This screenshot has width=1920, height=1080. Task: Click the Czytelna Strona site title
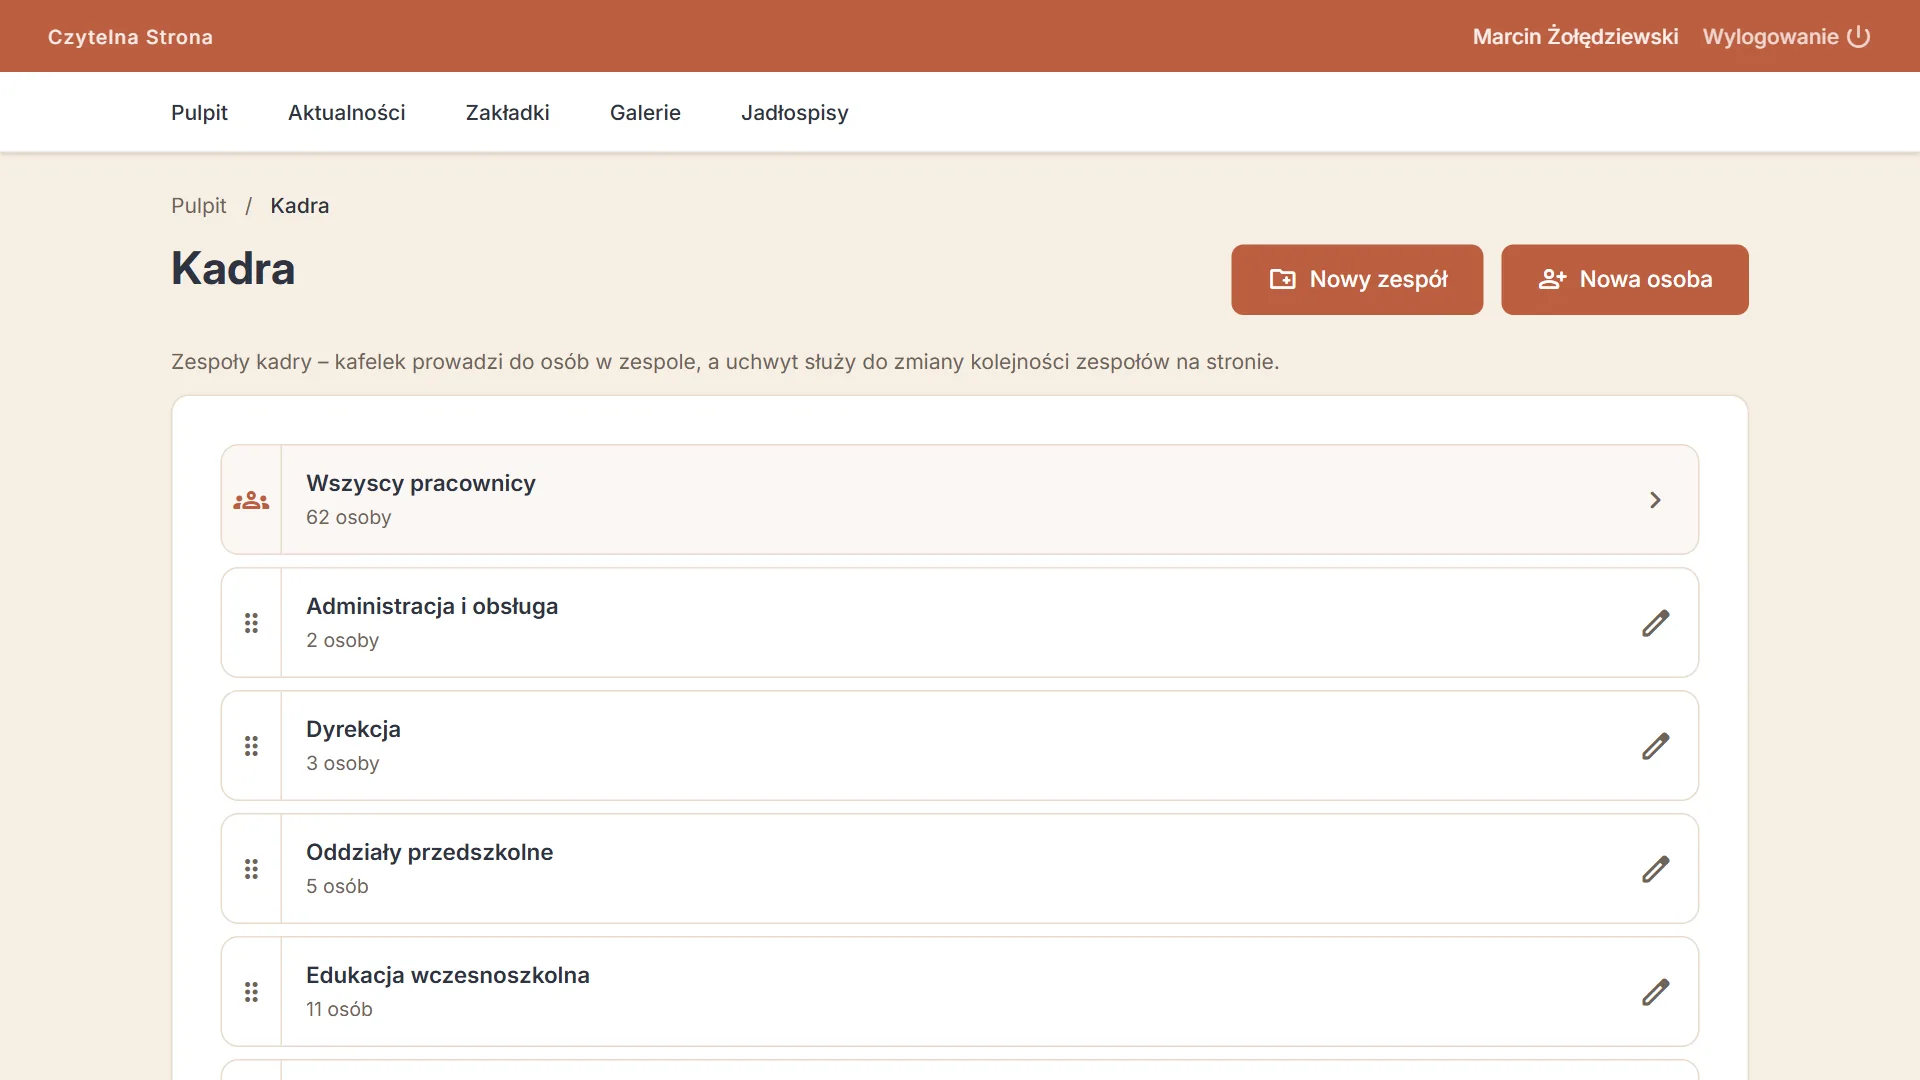[130, 37]
